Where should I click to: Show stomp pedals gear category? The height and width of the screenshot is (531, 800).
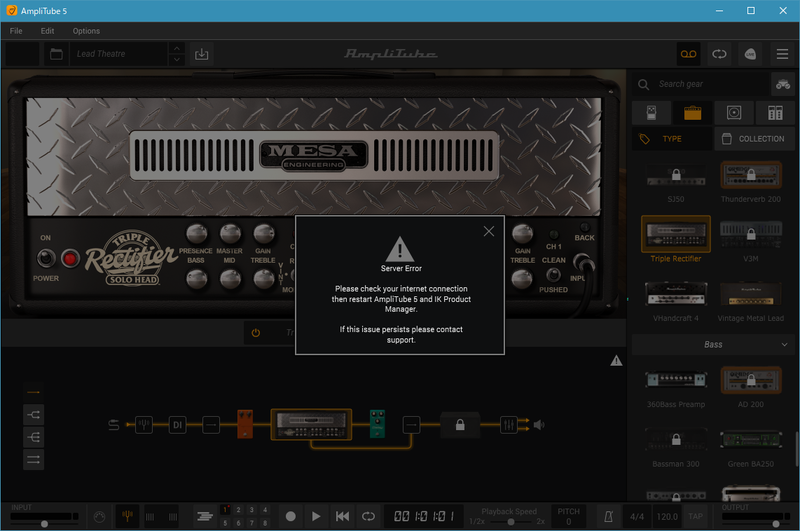point(652,113)
